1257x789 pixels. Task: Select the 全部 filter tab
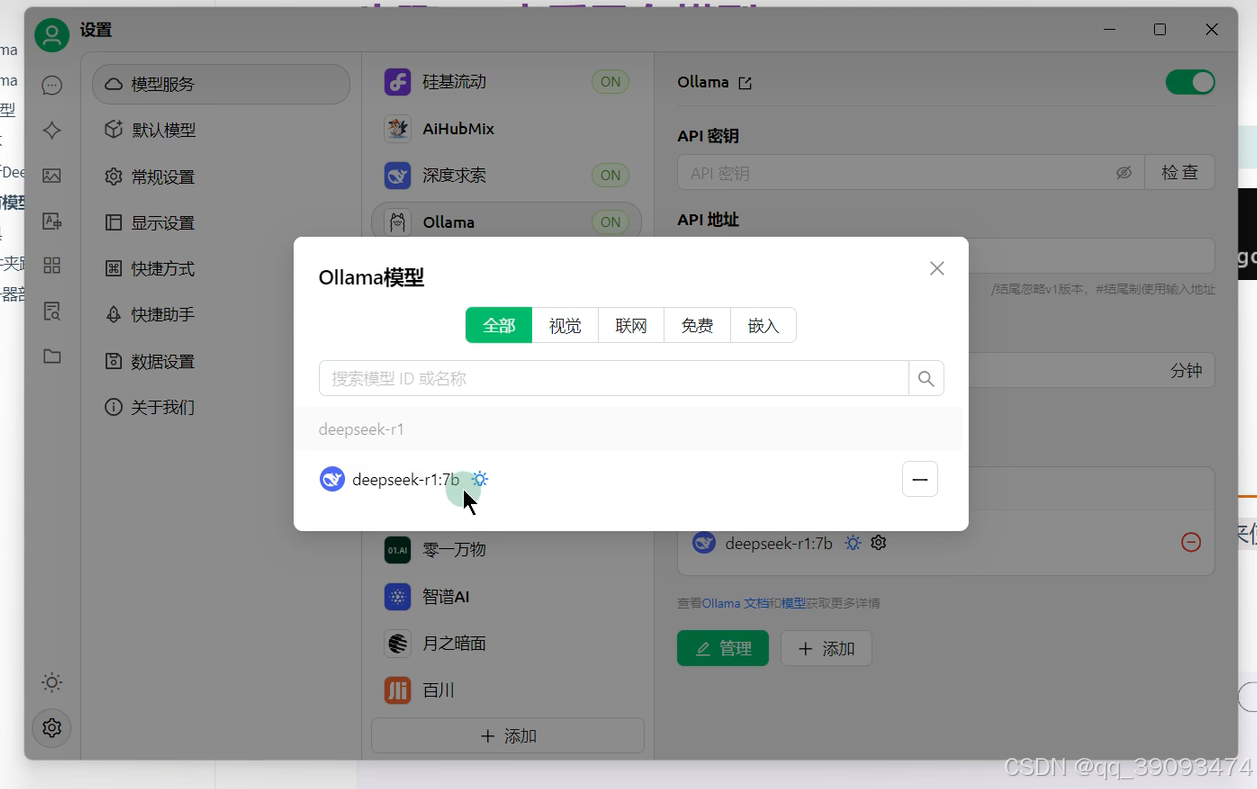499,325
